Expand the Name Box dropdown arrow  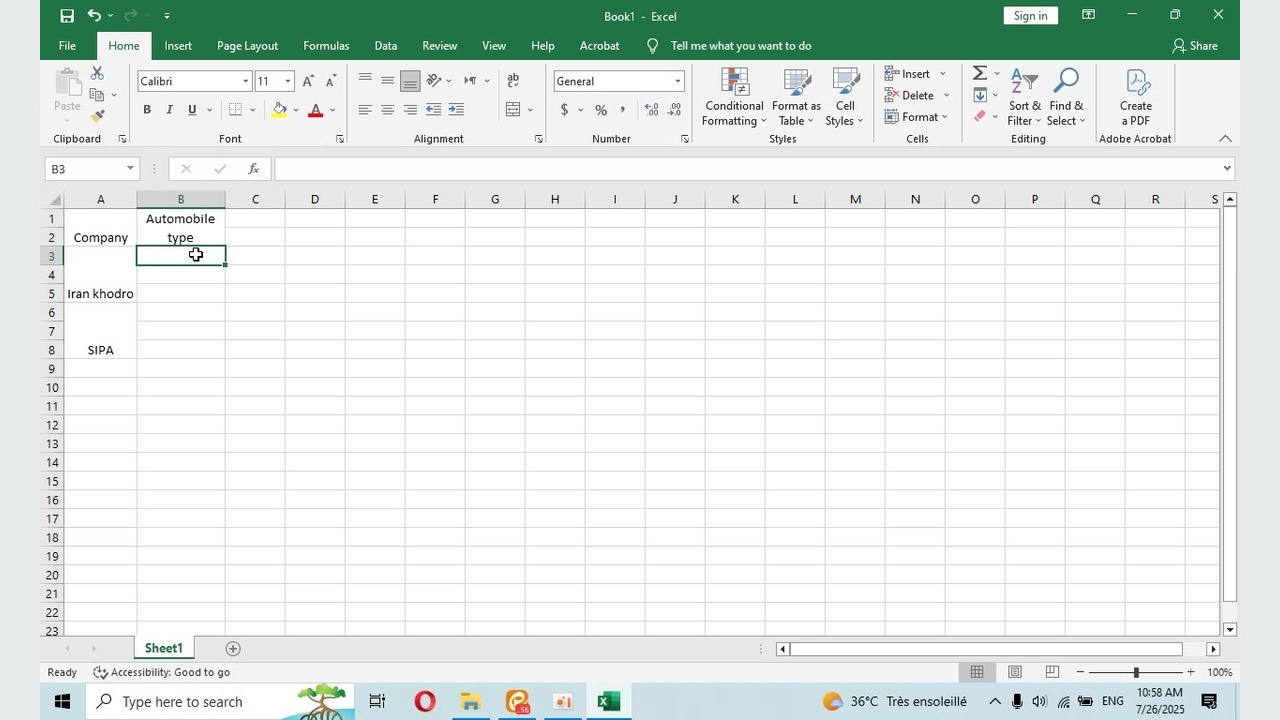tap(130, 169)
